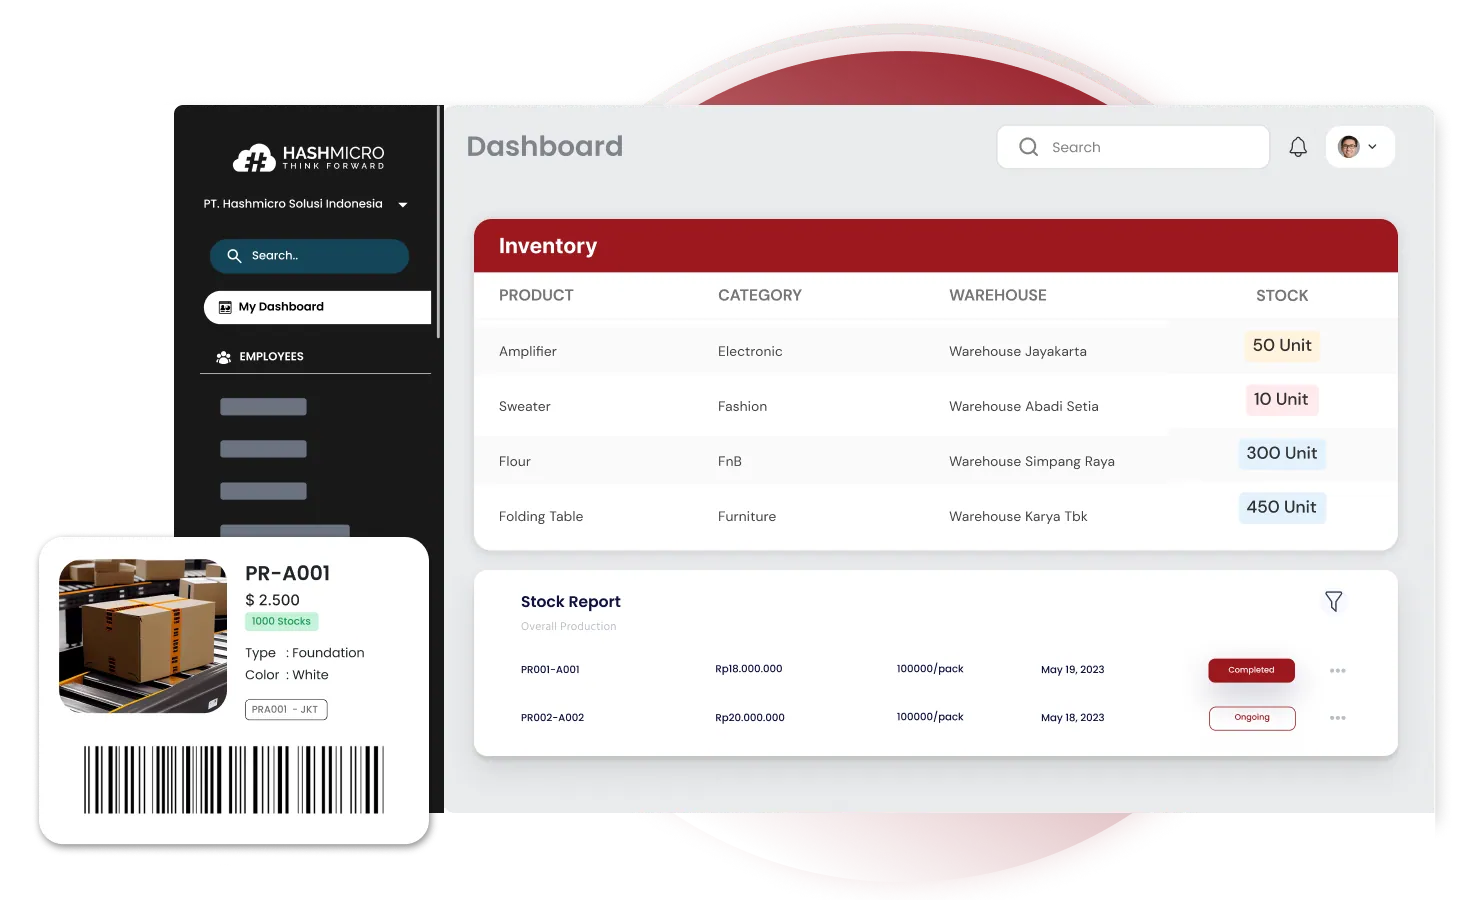The image size is (1470, 900).
Task: Click inside the sidebar Search field
Action: 309,256
